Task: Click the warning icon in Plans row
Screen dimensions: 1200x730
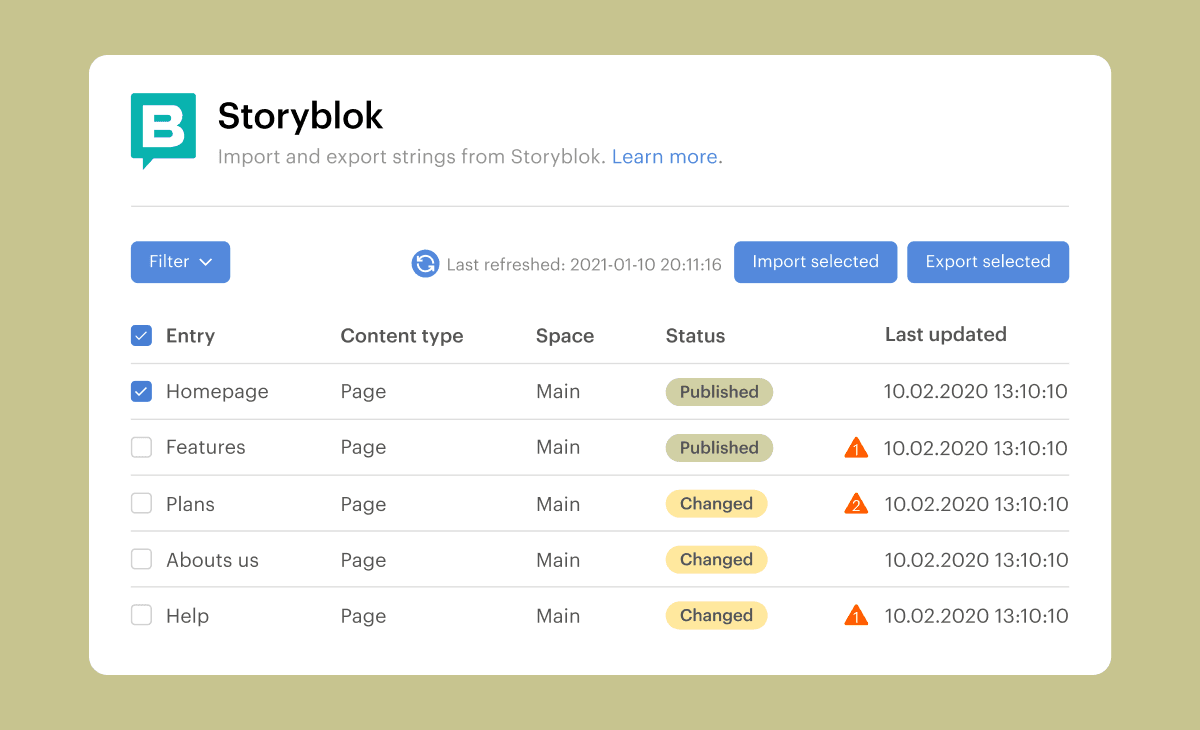Action: [x=856, y=504]
